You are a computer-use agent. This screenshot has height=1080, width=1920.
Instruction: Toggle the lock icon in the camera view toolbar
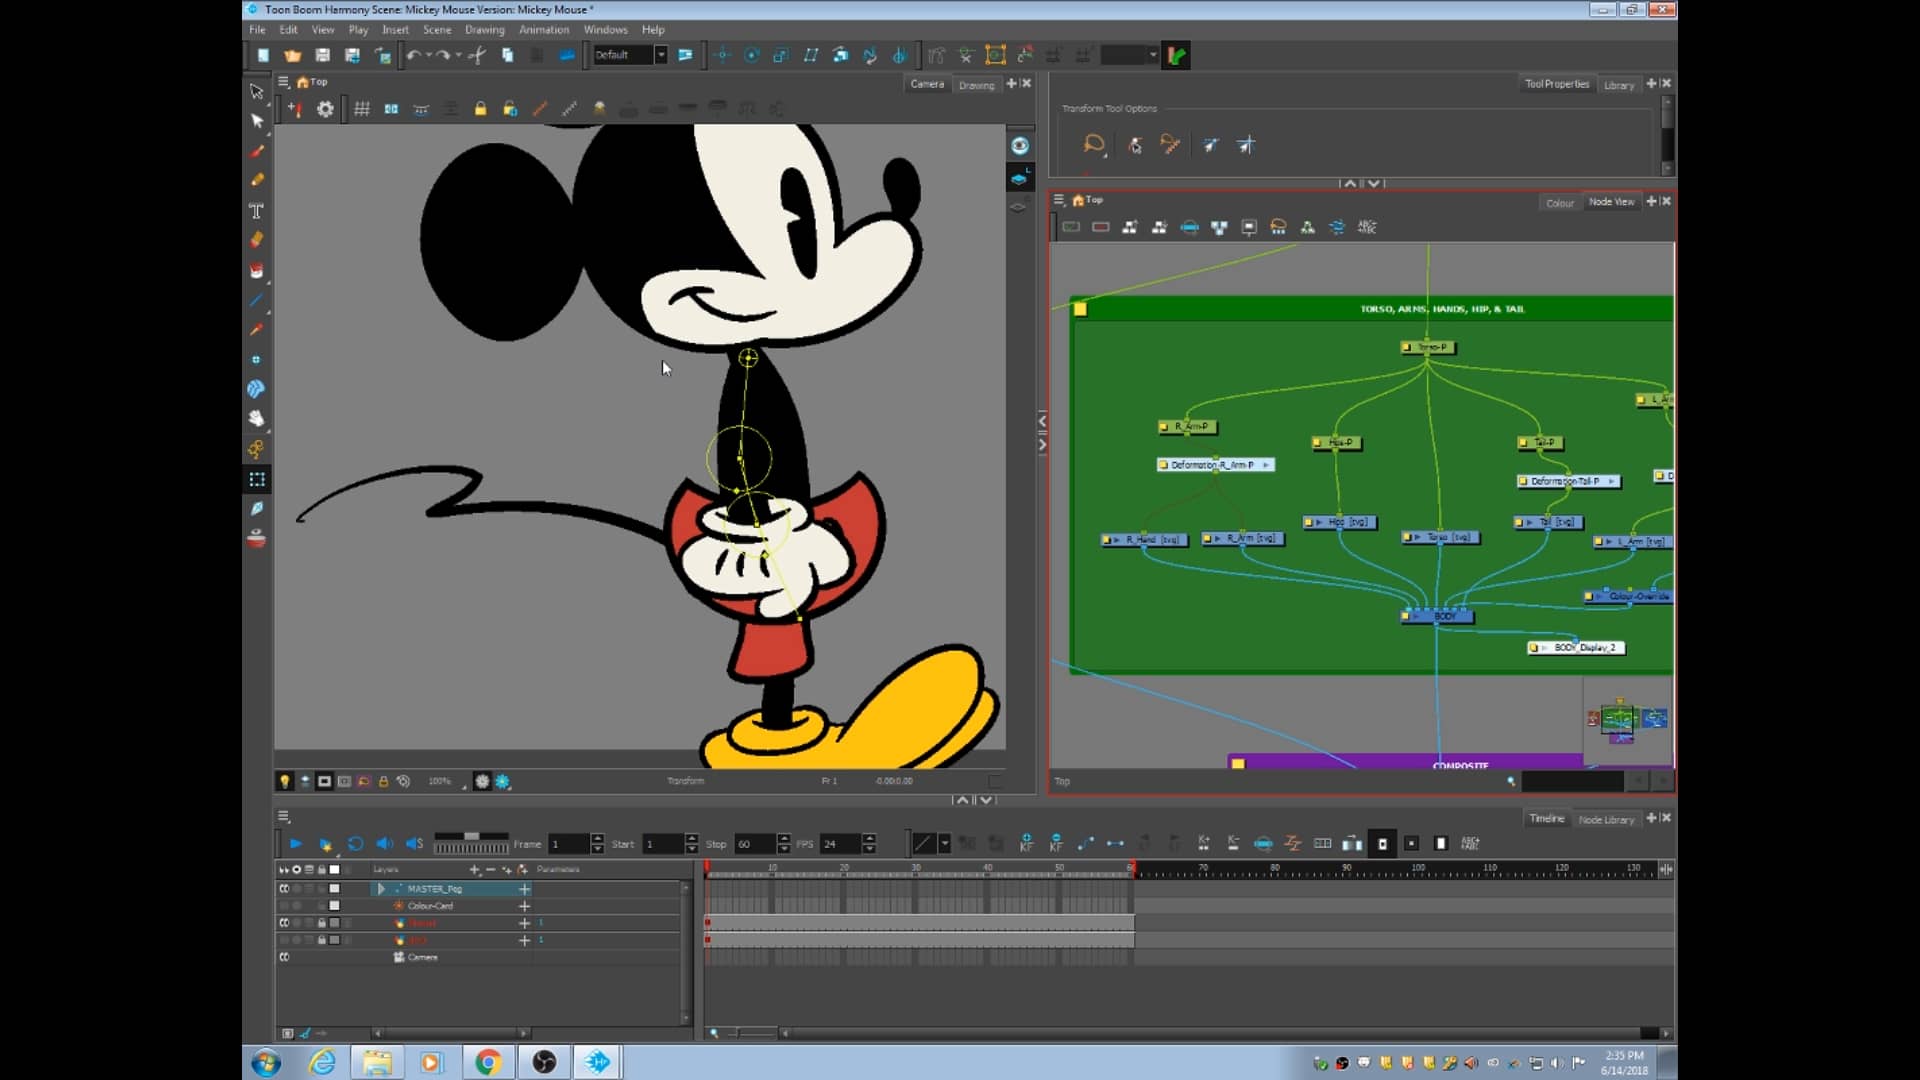click(480, 108)
